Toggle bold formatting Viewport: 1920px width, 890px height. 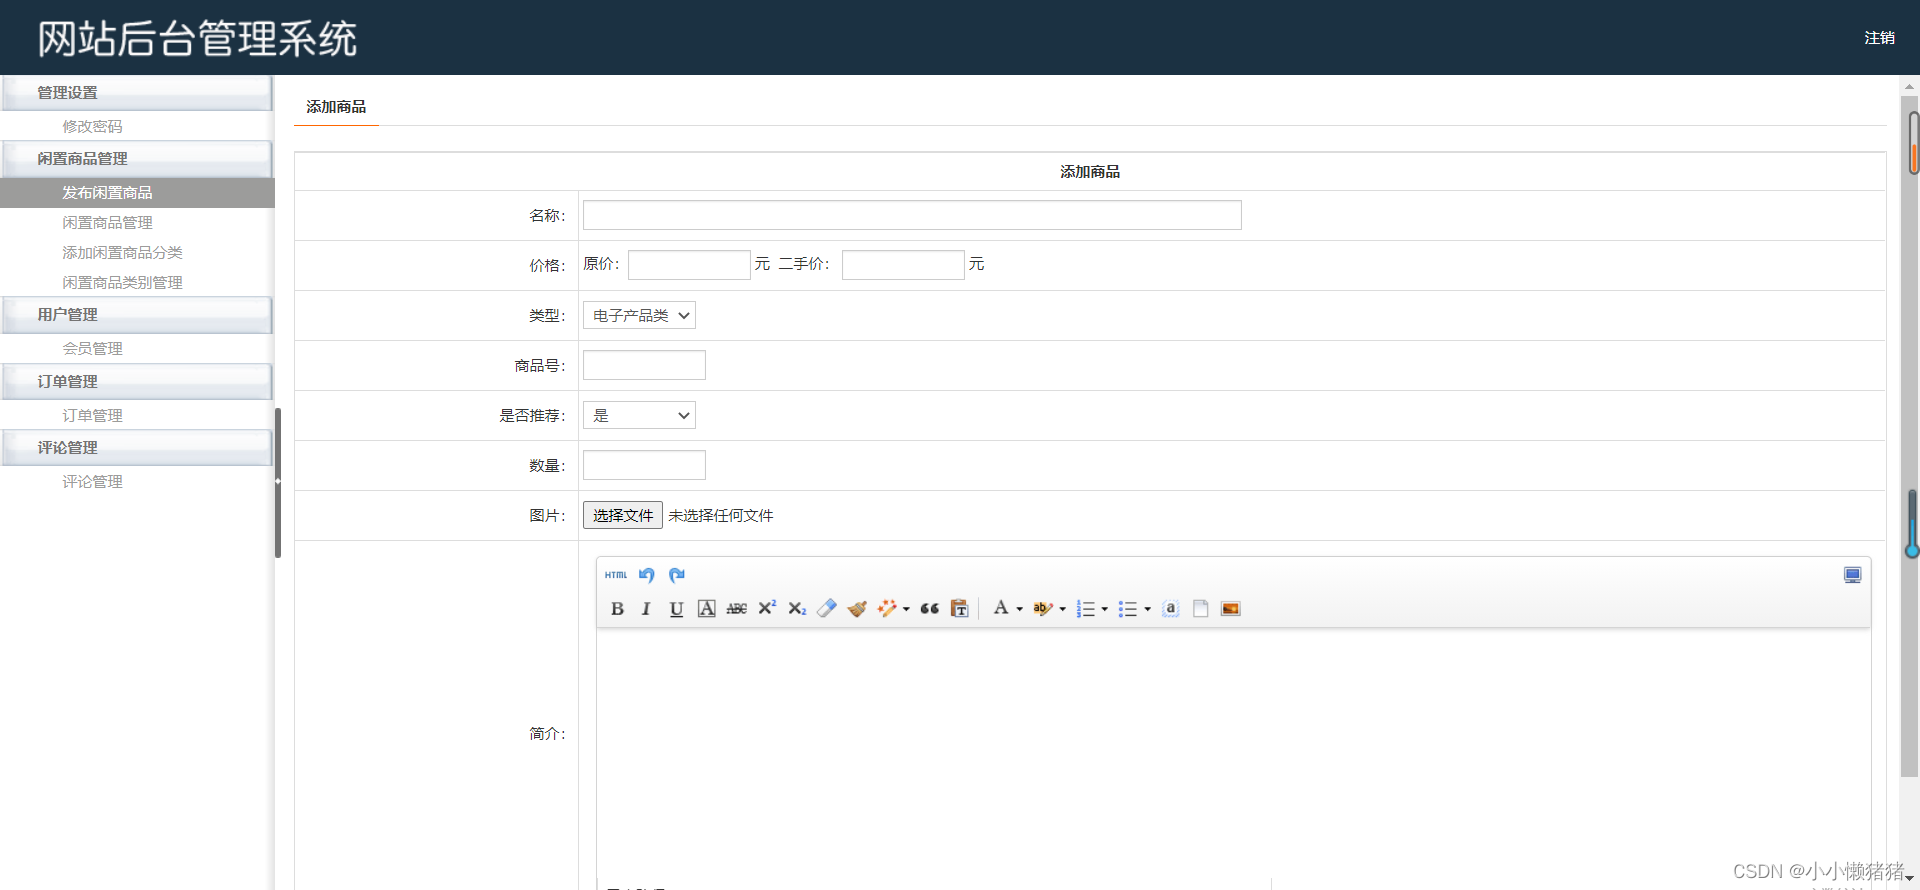pyautogui.click(x=617, y=609)
